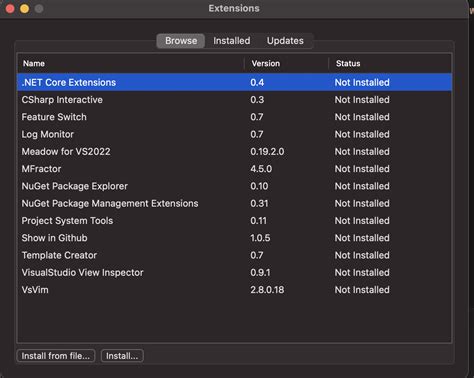Click version 2.8.0.18 of VsVim

tap(267, 290)
